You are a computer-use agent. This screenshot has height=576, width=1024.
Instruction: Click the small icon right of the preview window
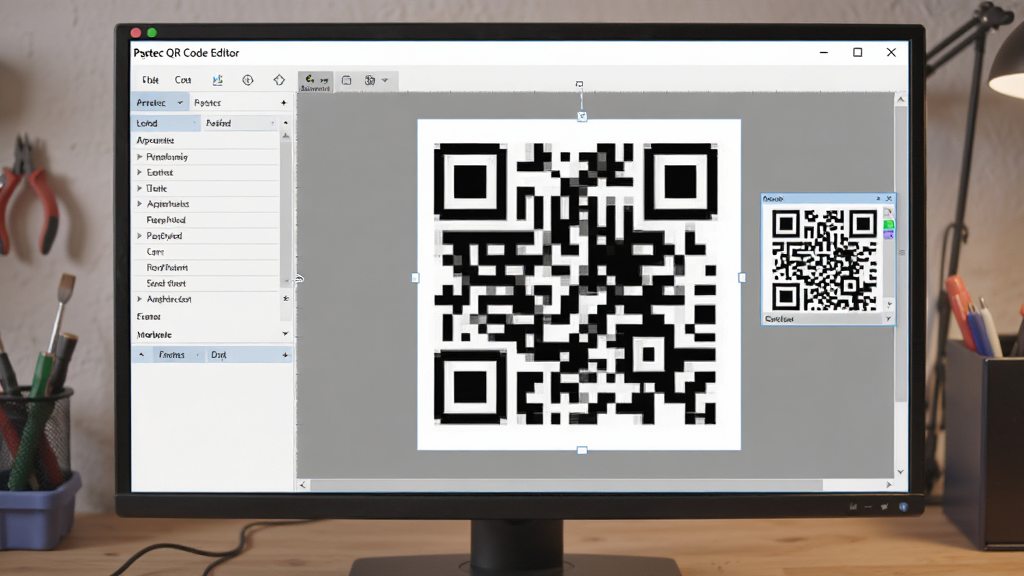(902, 253)
